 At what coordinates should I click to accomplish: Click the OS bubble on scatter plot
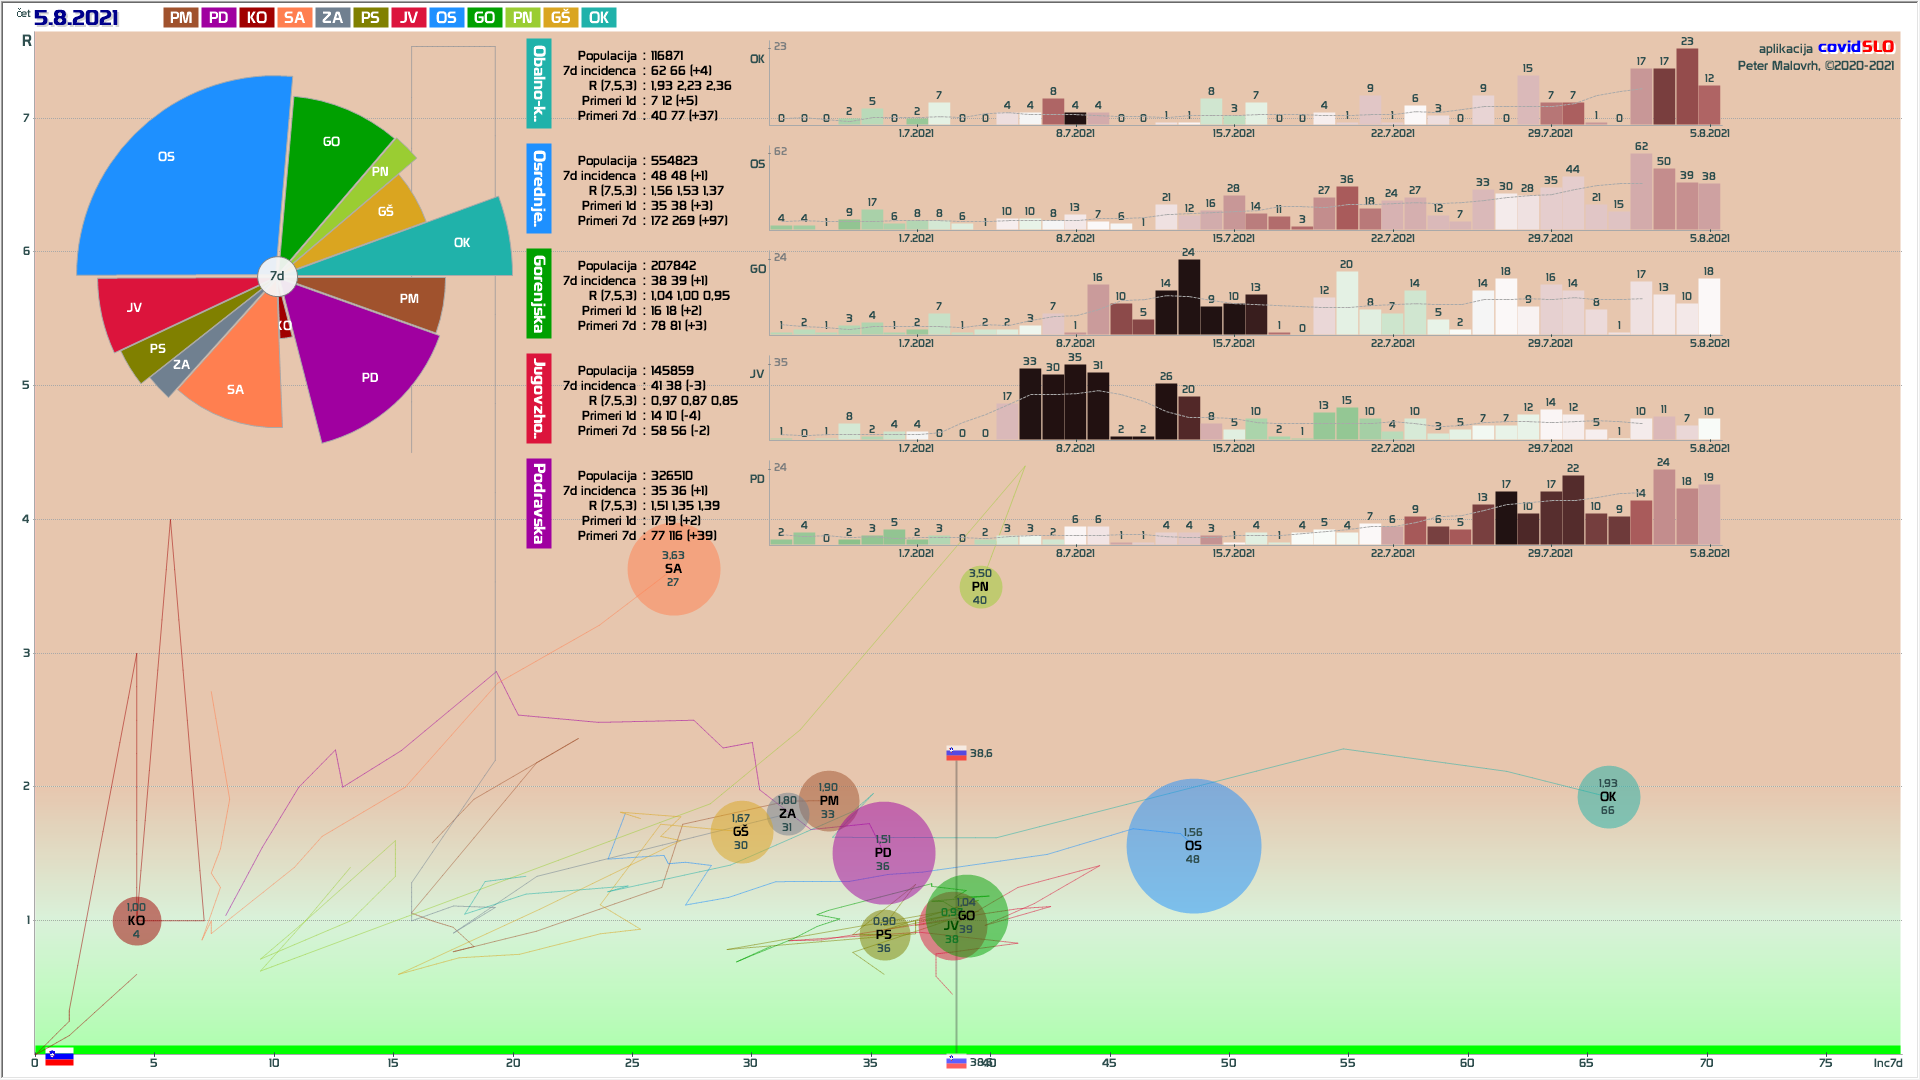pos(1193,846)
